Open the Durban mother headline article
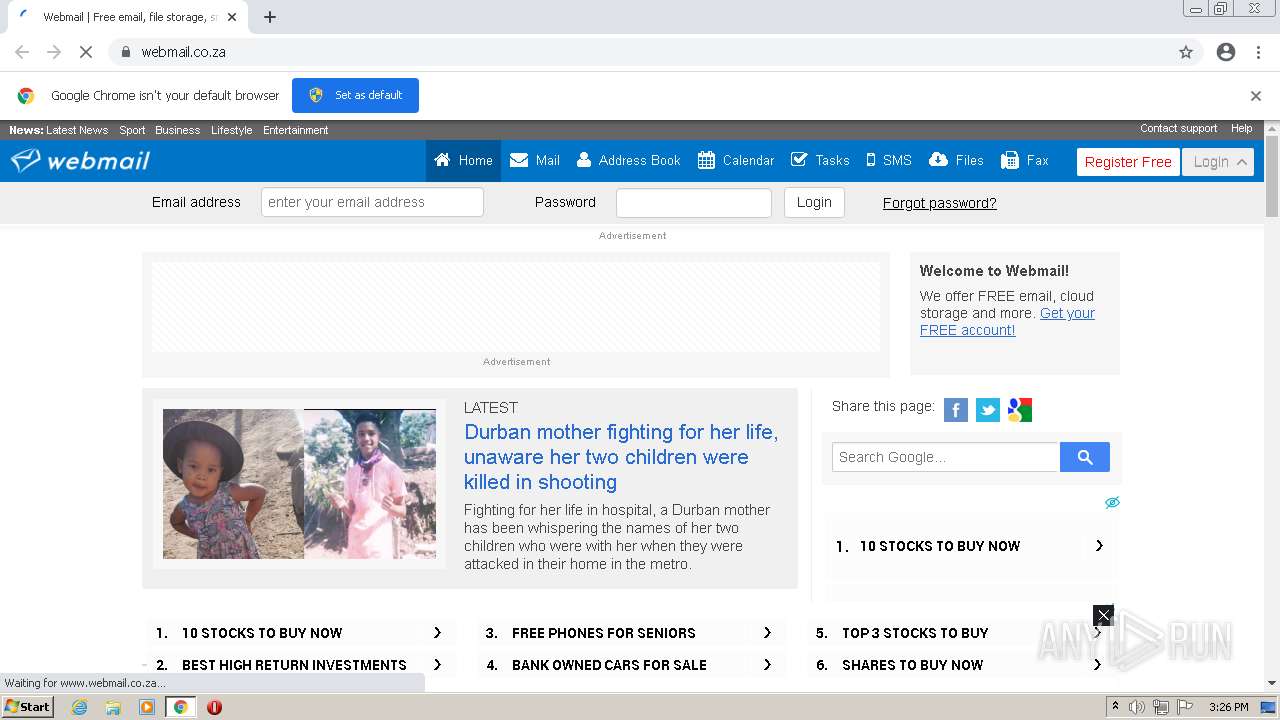1280x720 pixels. 621,457
